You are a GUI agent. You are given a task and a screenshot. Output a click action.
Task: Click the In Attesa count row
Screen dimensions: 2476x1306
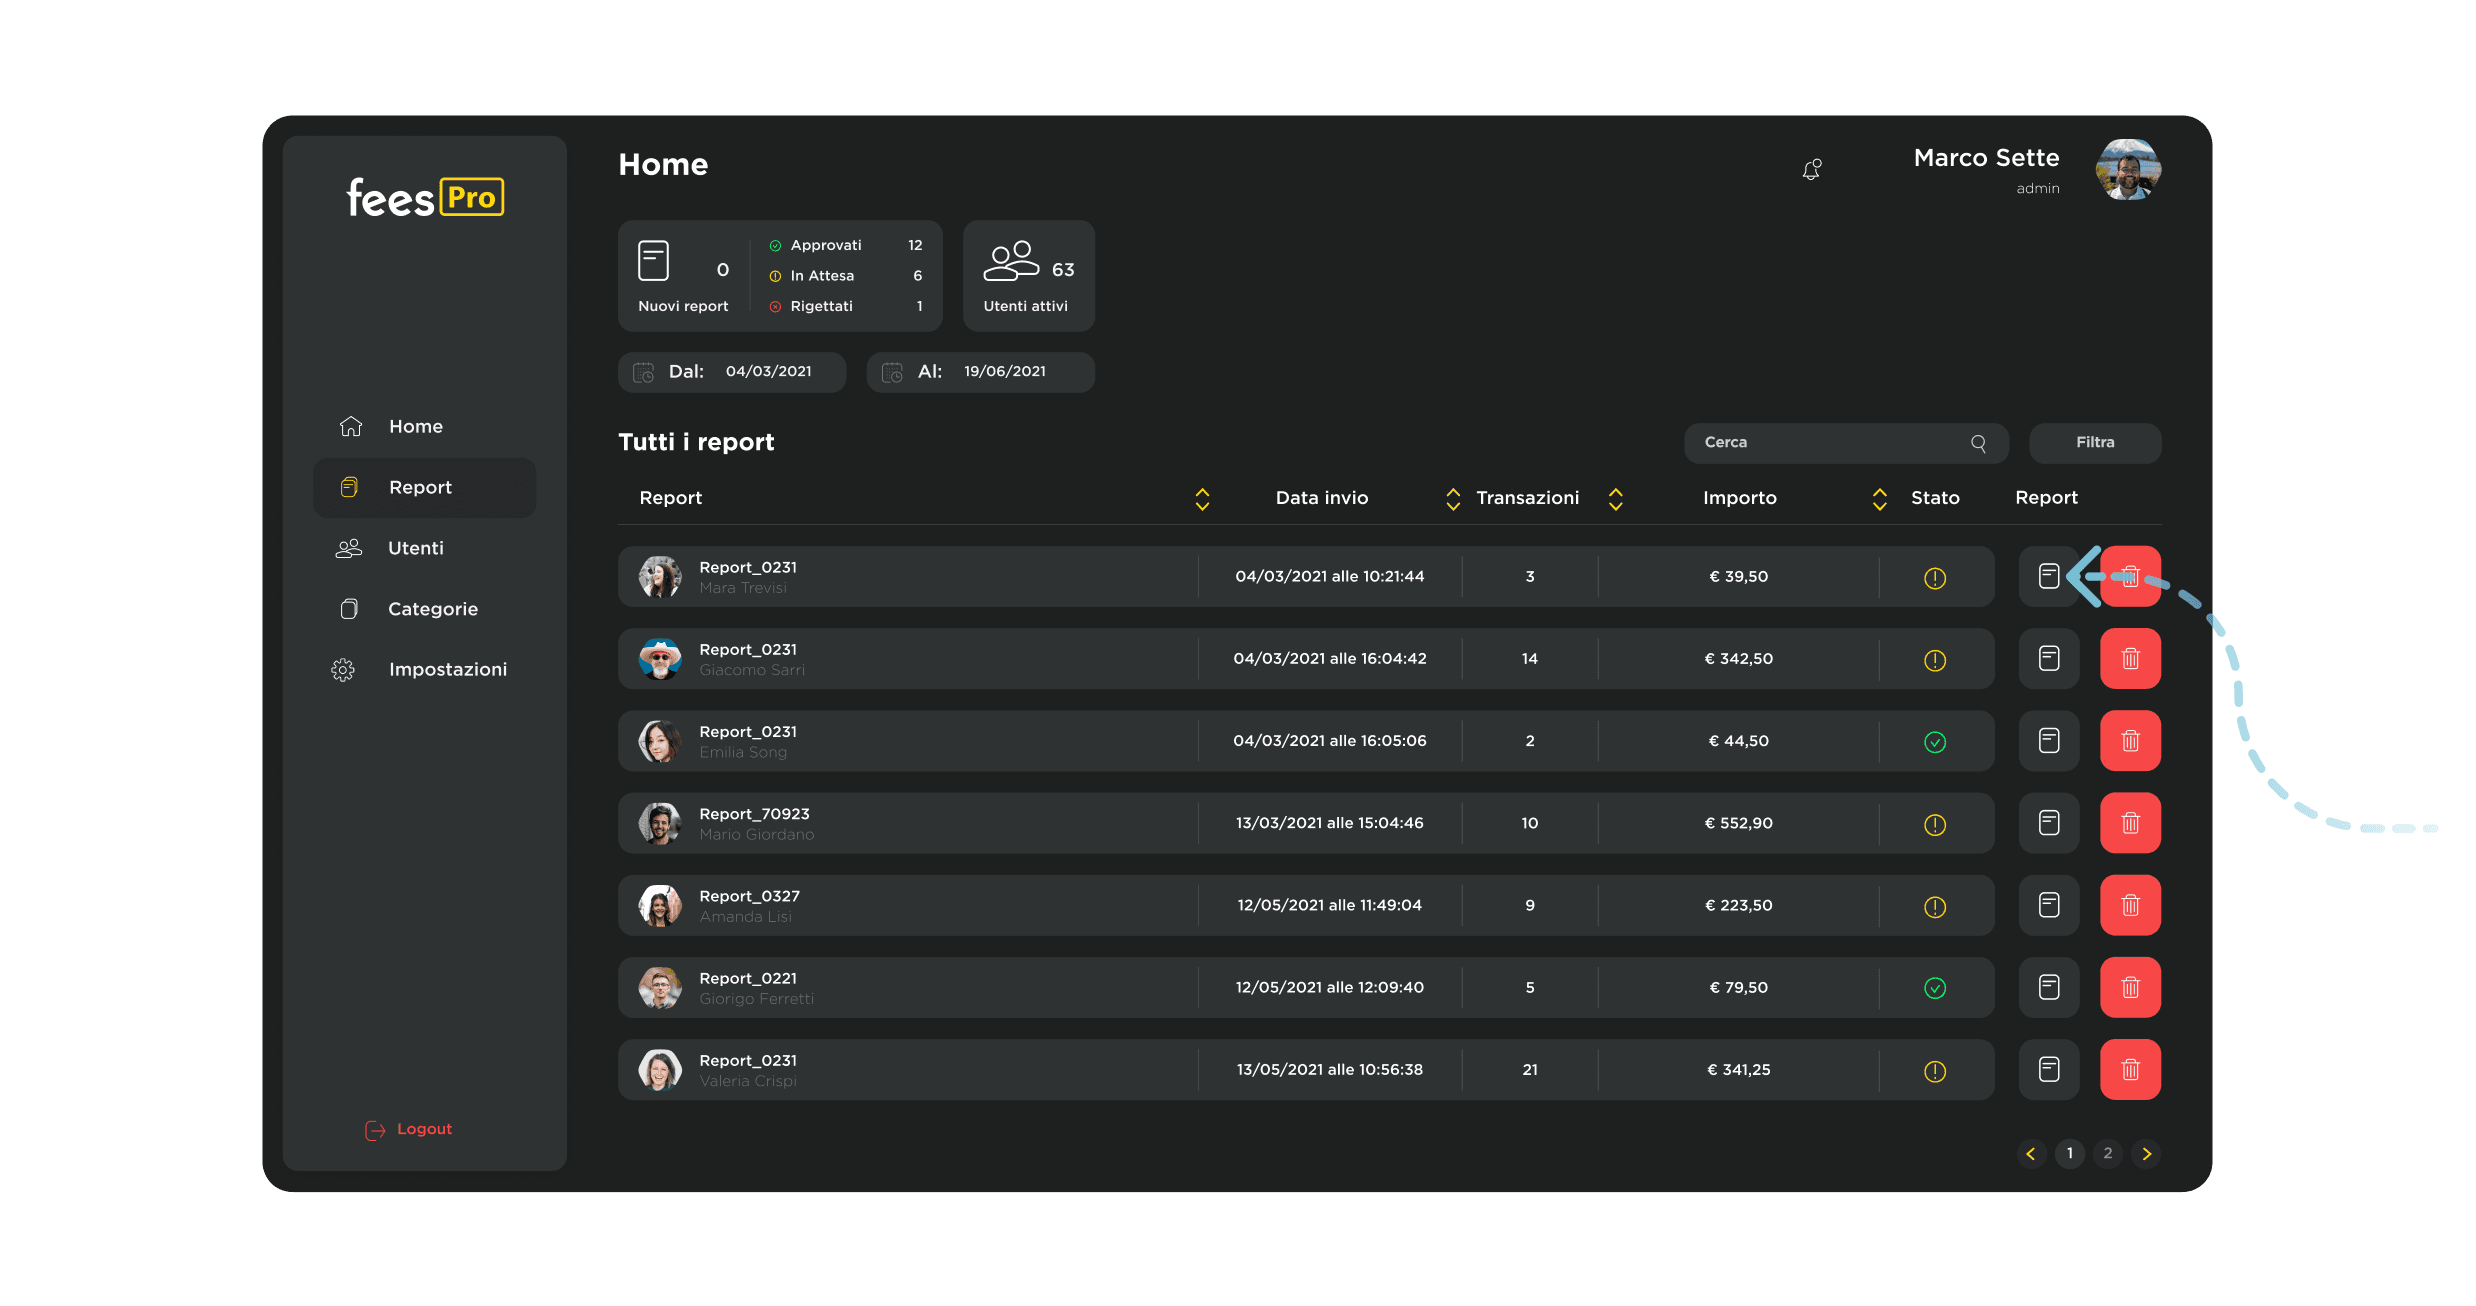pos(846,276)
